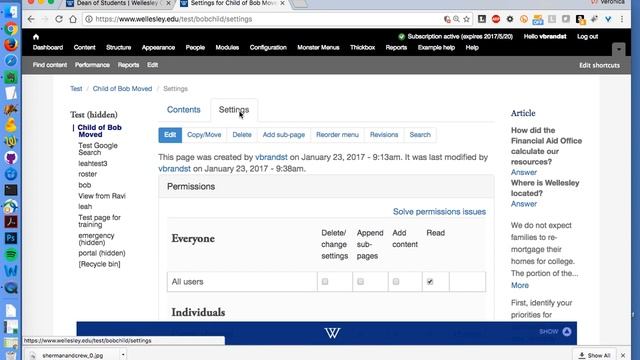This screenshot has height=360, width=640.
Task: Click Solve permissions issues link
Action: click(439, 211)
